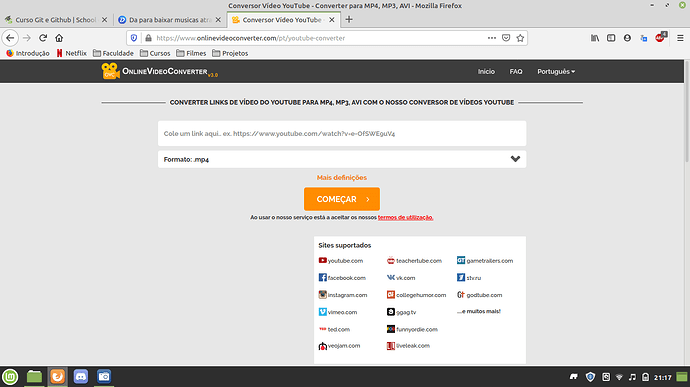Open the Faculdade bookmarks folder

point(113,53)
